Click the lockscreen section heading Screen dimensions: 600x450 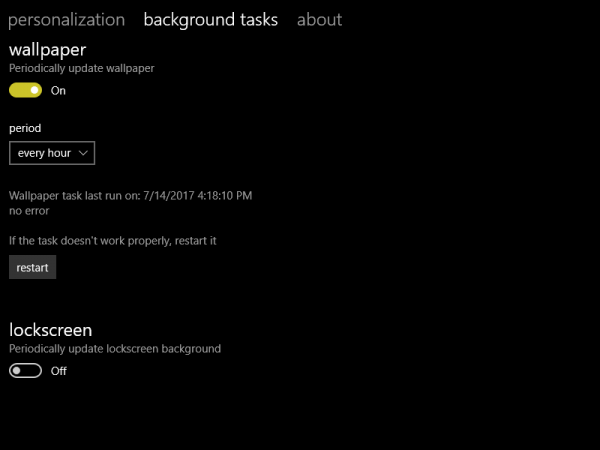pos(51,330)
